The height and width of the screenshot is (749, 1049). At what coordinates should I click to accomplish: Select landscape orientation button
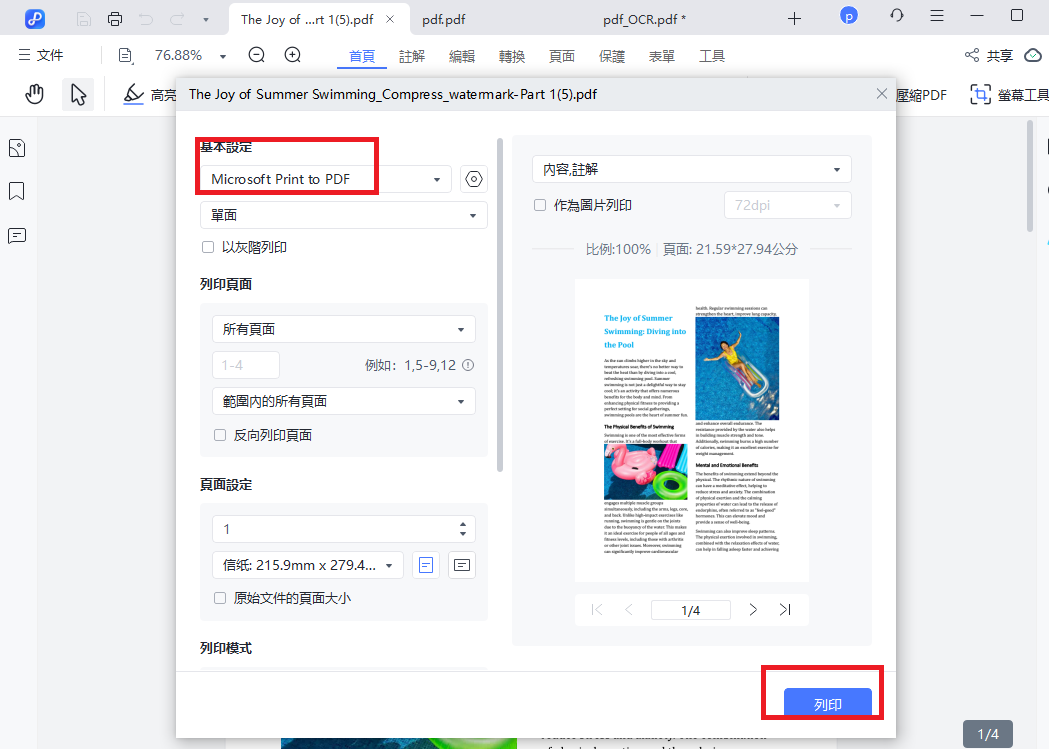460,565
